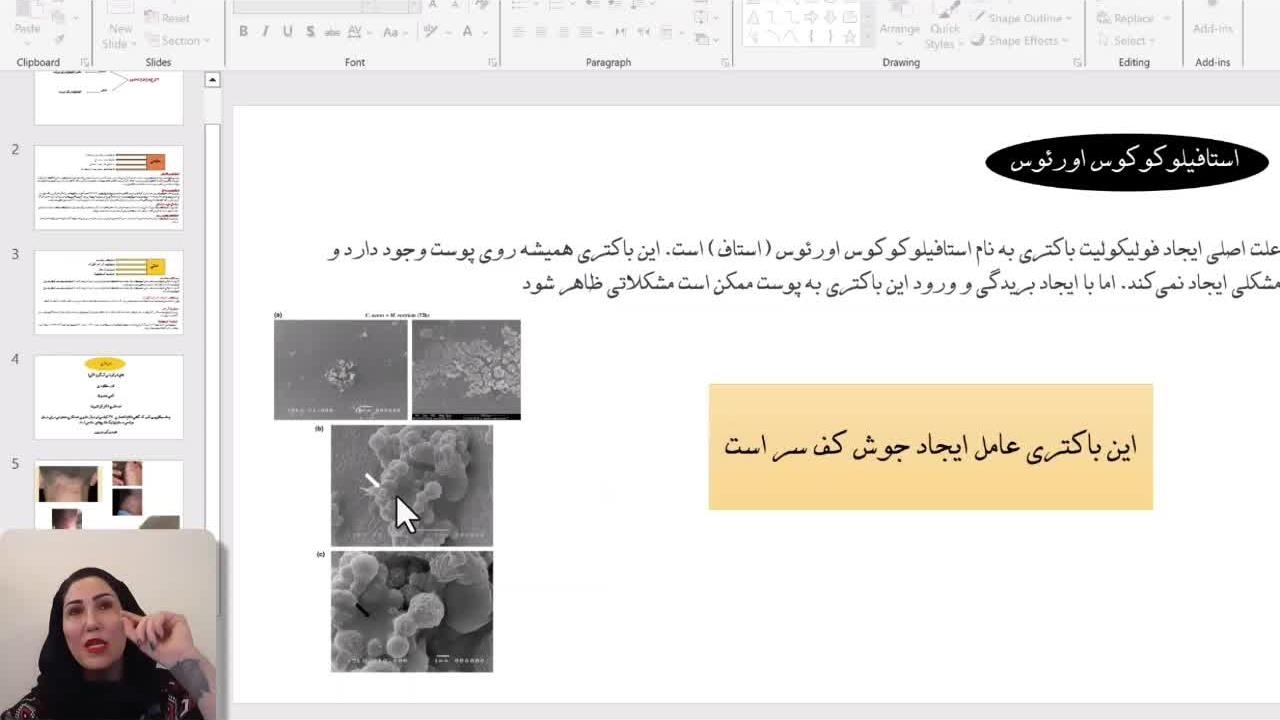This screenshot has height=720, width=1280.
Task: Select the yellow highlighted text box
Action: pos(930,447)
